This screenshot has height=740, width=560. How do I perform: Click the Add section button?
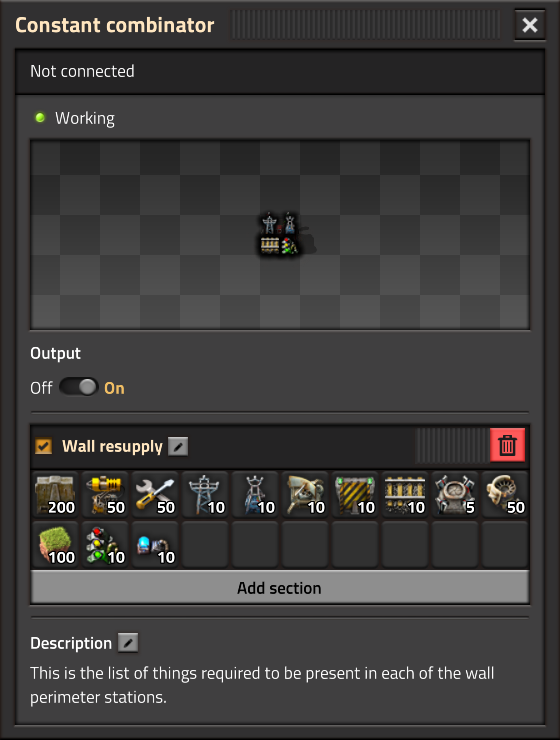coord(280,588)
